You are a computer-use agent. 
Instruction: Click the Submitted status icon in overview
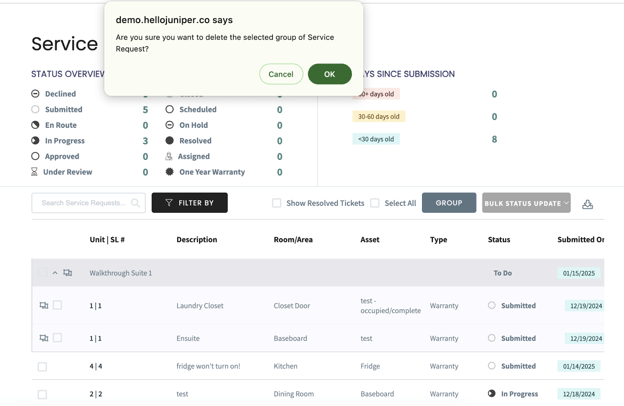pos(35,109)
